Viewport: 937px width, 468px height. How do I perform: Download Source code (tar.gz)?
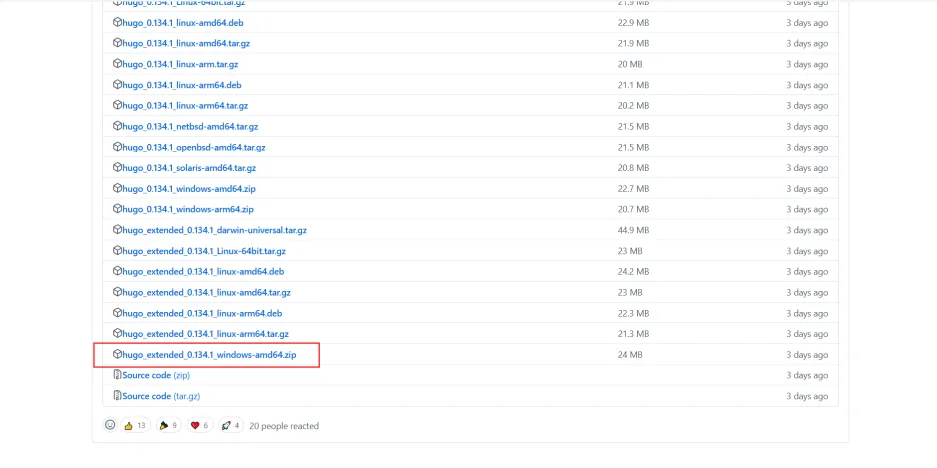(x=161, y=396)
